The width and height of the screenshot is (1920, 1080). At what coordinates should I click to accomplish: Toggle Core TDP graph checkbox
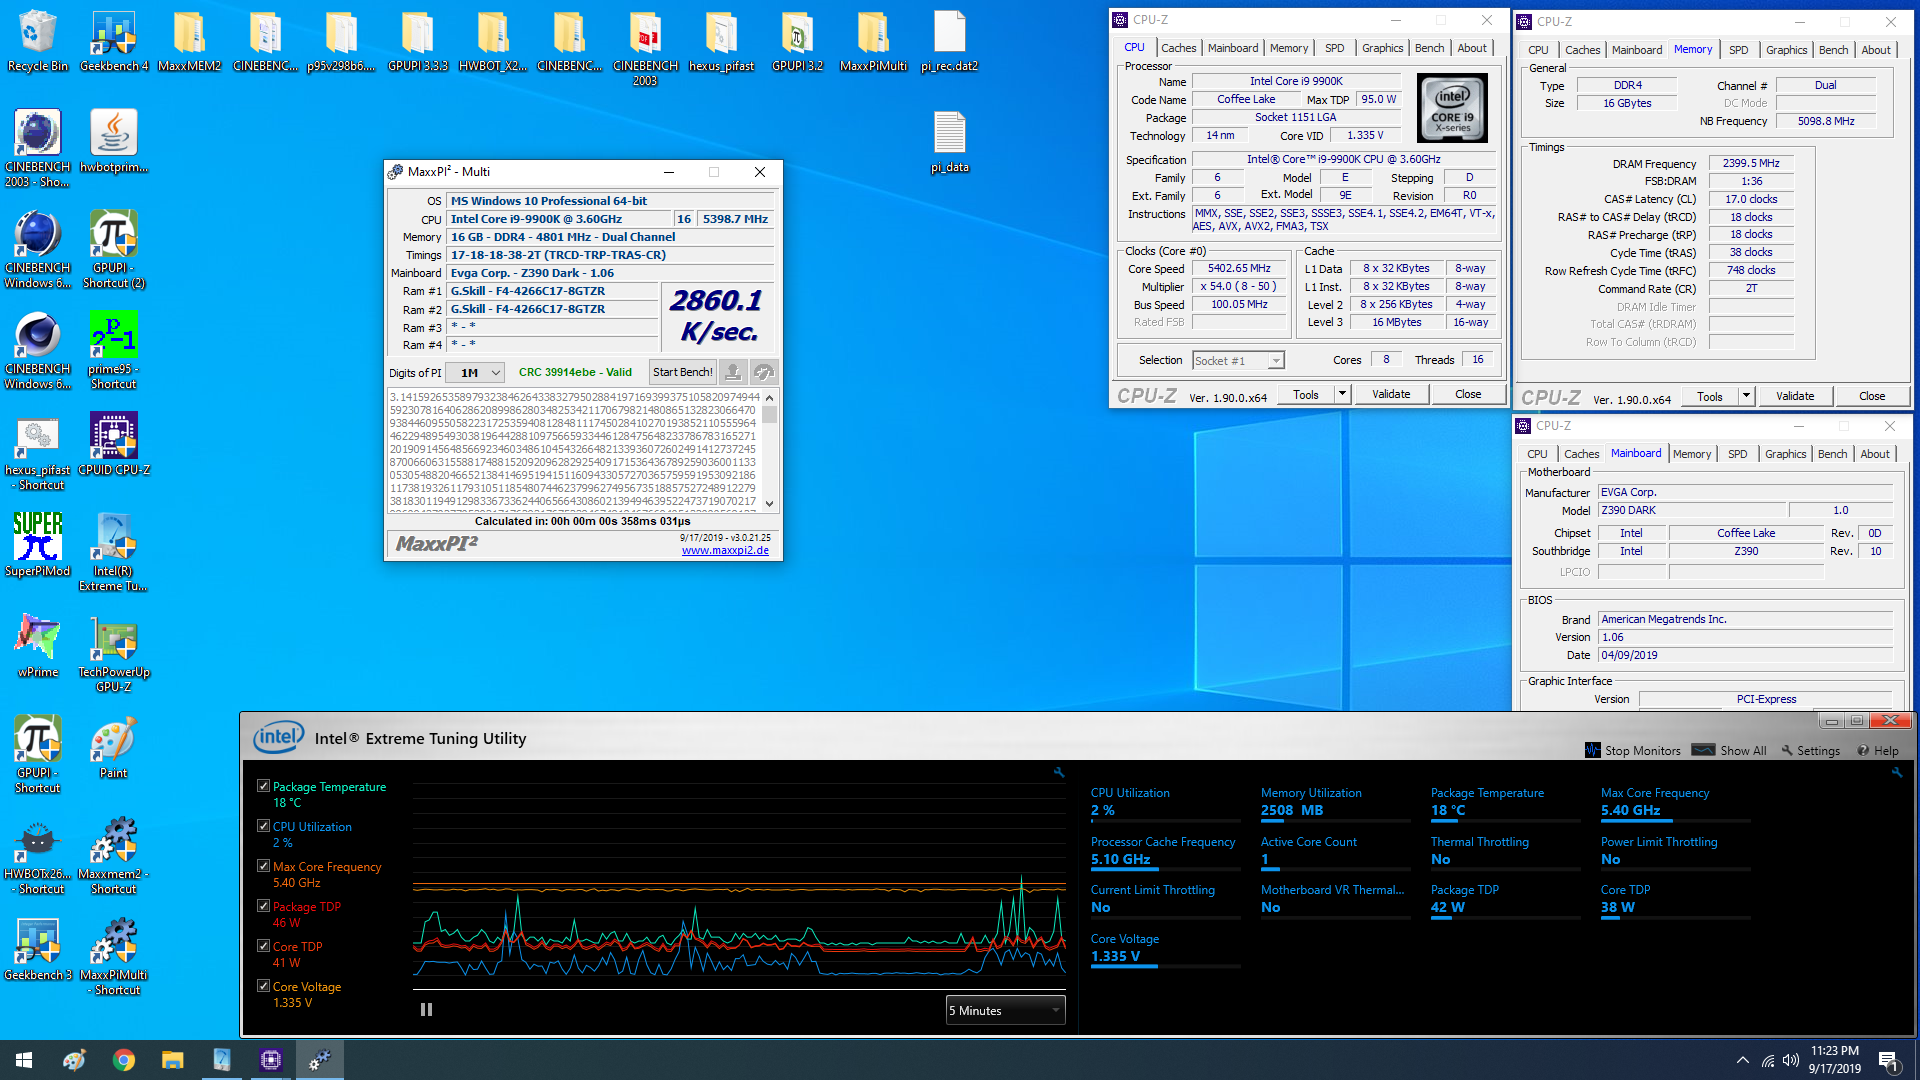263,946
